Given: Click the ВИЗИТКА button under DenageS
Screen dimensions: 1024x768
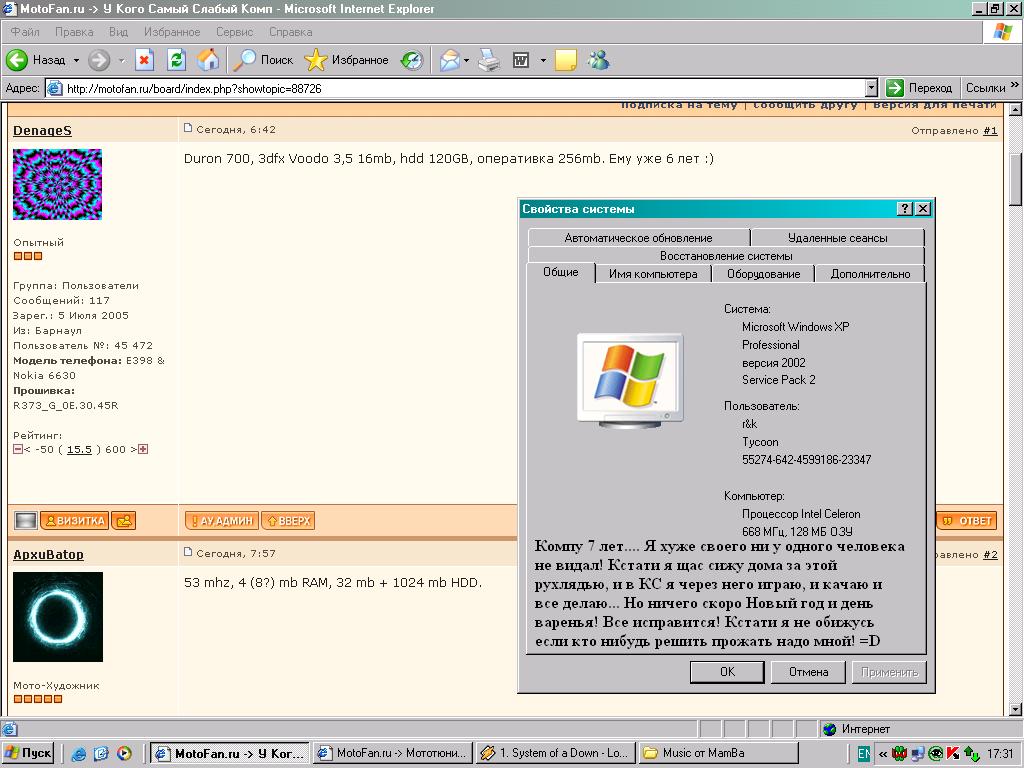Looking at the screenshot, I should [74, 520].
